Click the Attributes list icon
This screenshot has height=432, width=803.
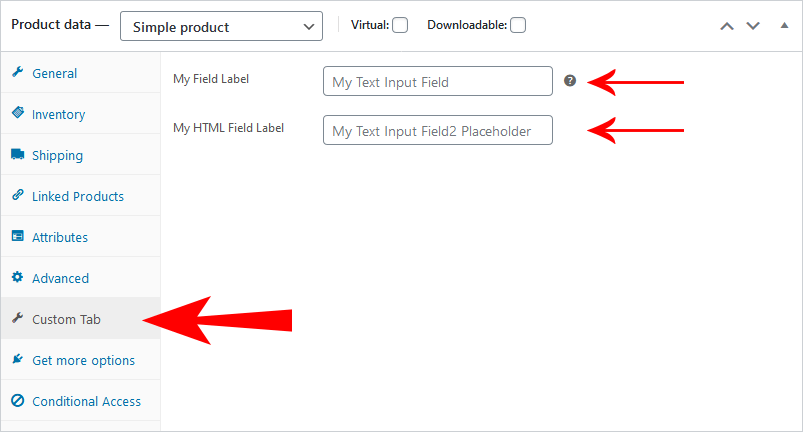18,236
